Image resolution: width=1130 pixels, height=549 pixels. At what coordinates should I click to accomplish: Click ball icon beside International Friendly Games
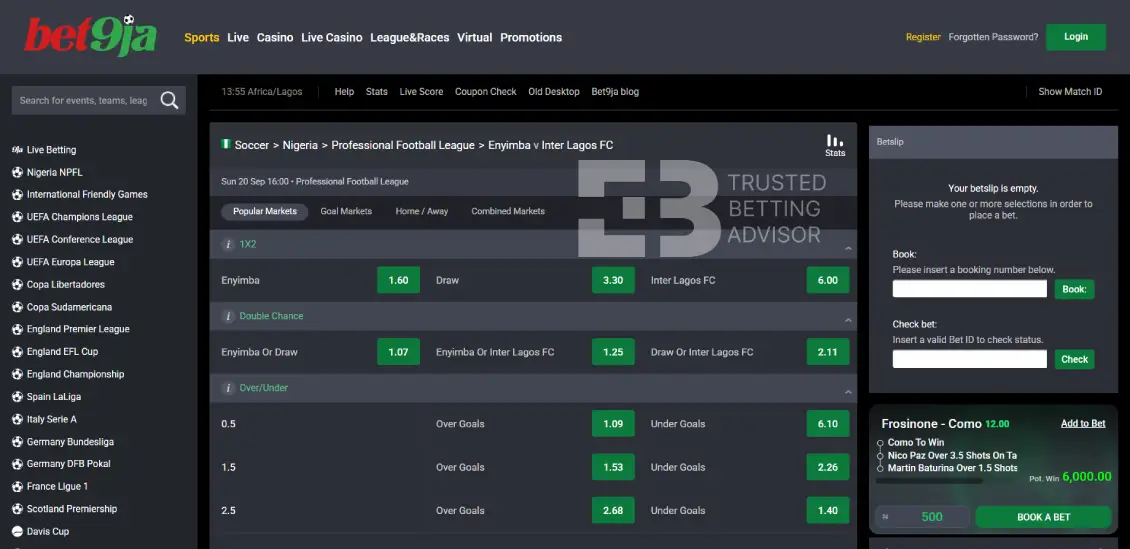pyautogui.click(x=17, y=195)
